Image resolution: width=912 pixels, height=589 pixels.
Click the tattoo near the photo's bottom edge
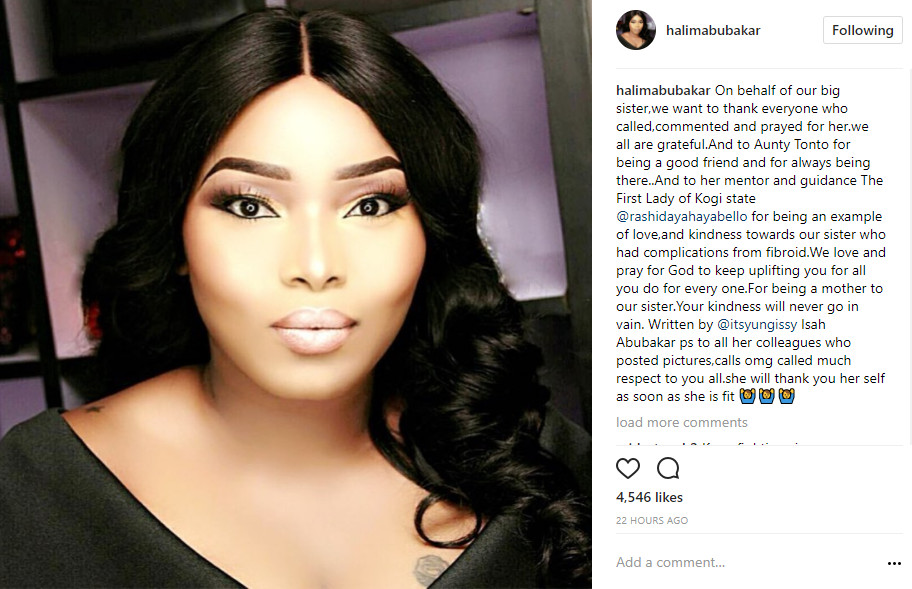(x=432, y=569)
